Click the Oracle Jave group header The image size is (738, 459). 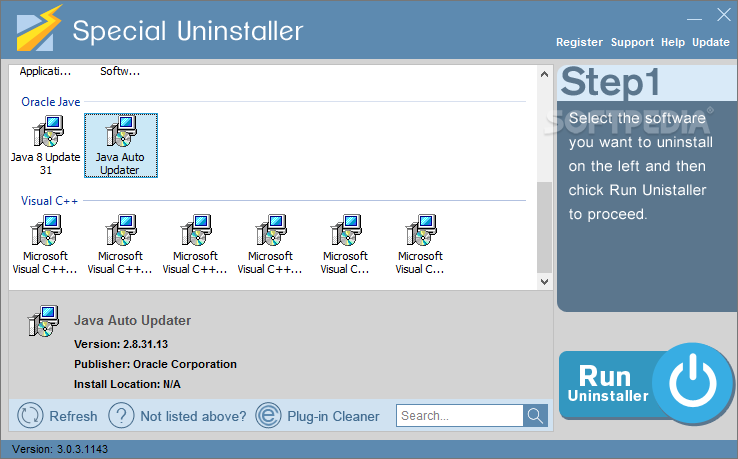click(51, 102)
